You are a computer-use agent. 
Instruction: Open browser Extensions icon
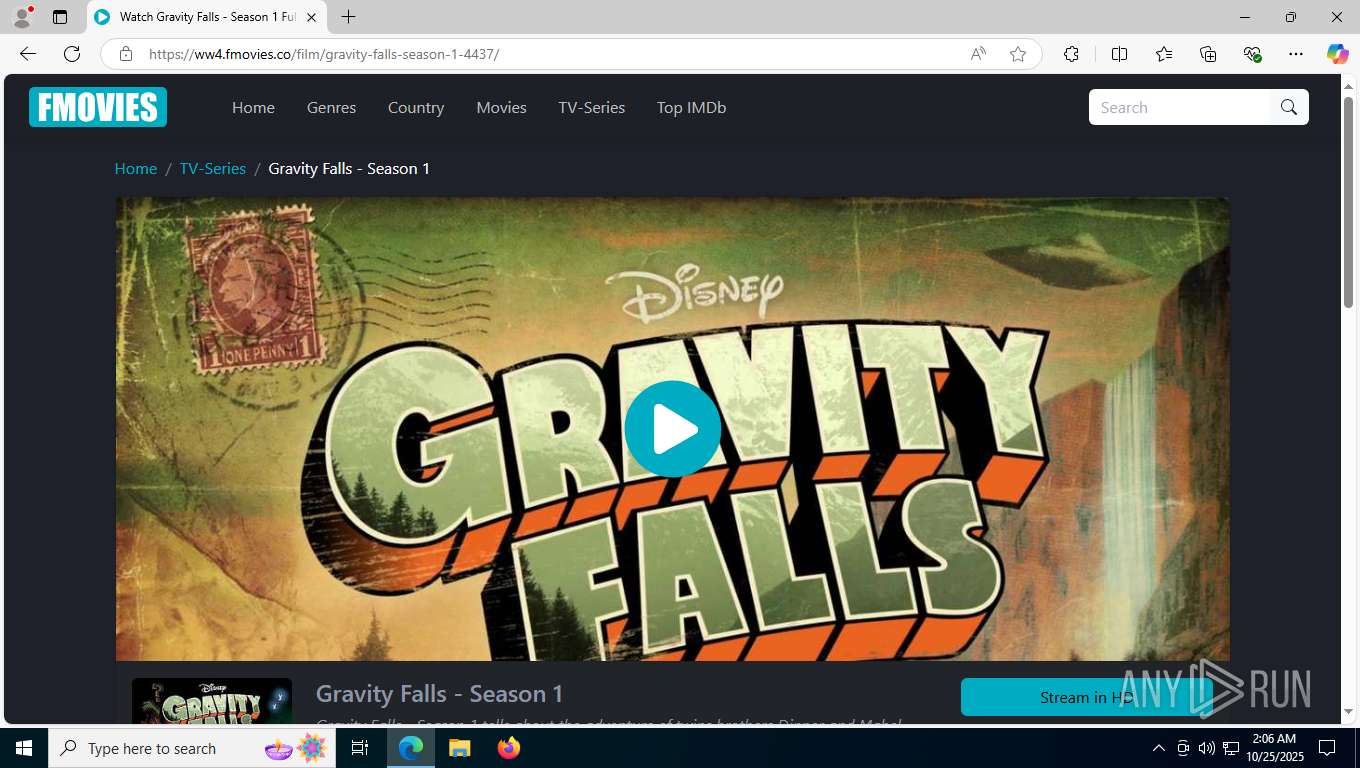[x=1072, y=54]
